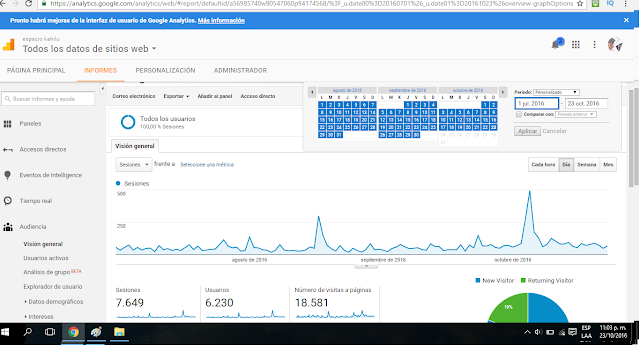Open Eventos de Intelligence section
Viewport: 640px width, 360px height.
point(51,175)
